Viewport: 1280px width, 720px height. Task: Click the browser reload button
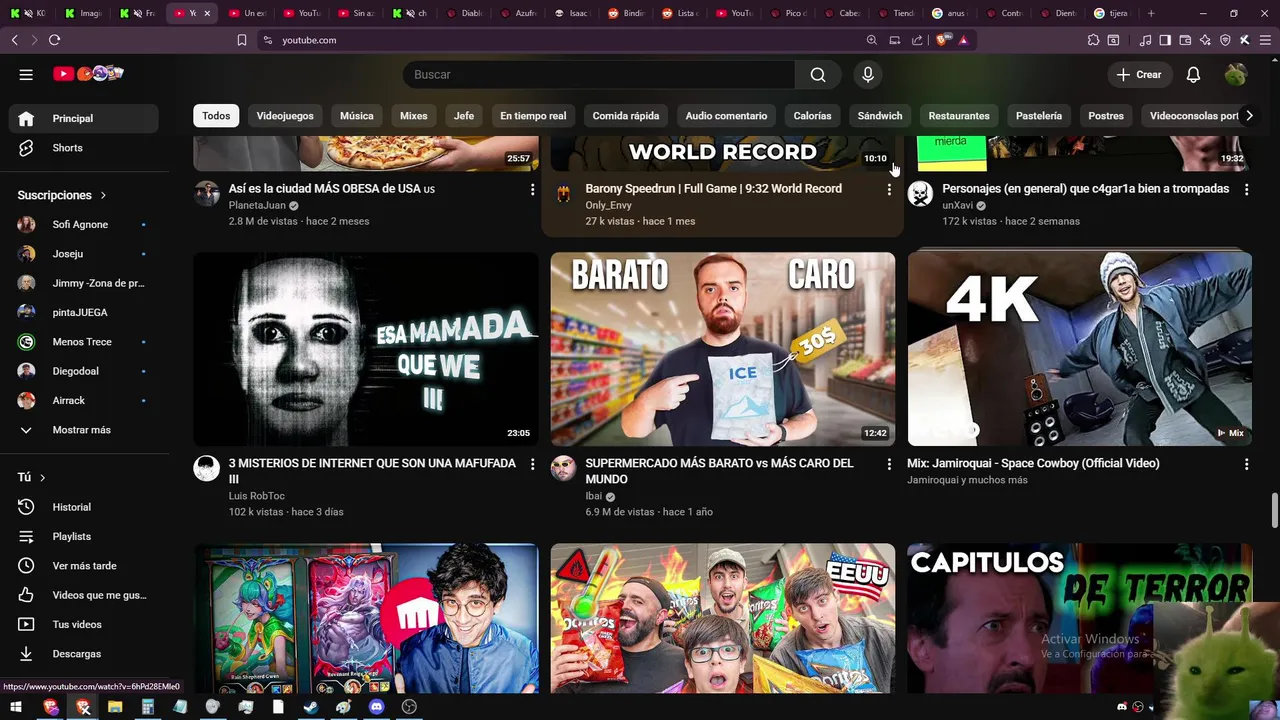(54, 40)
